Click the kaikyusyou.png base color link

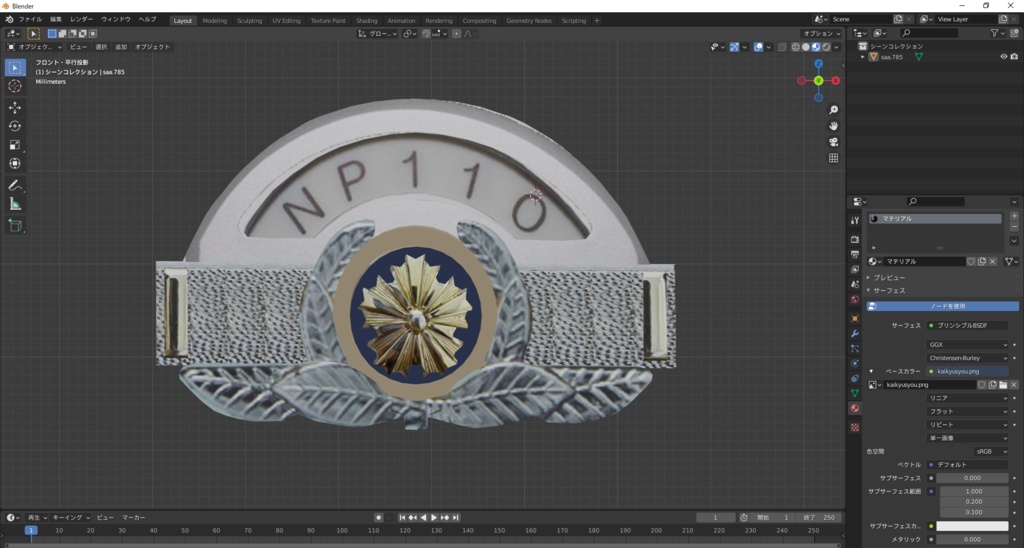(x=968, y=372)
